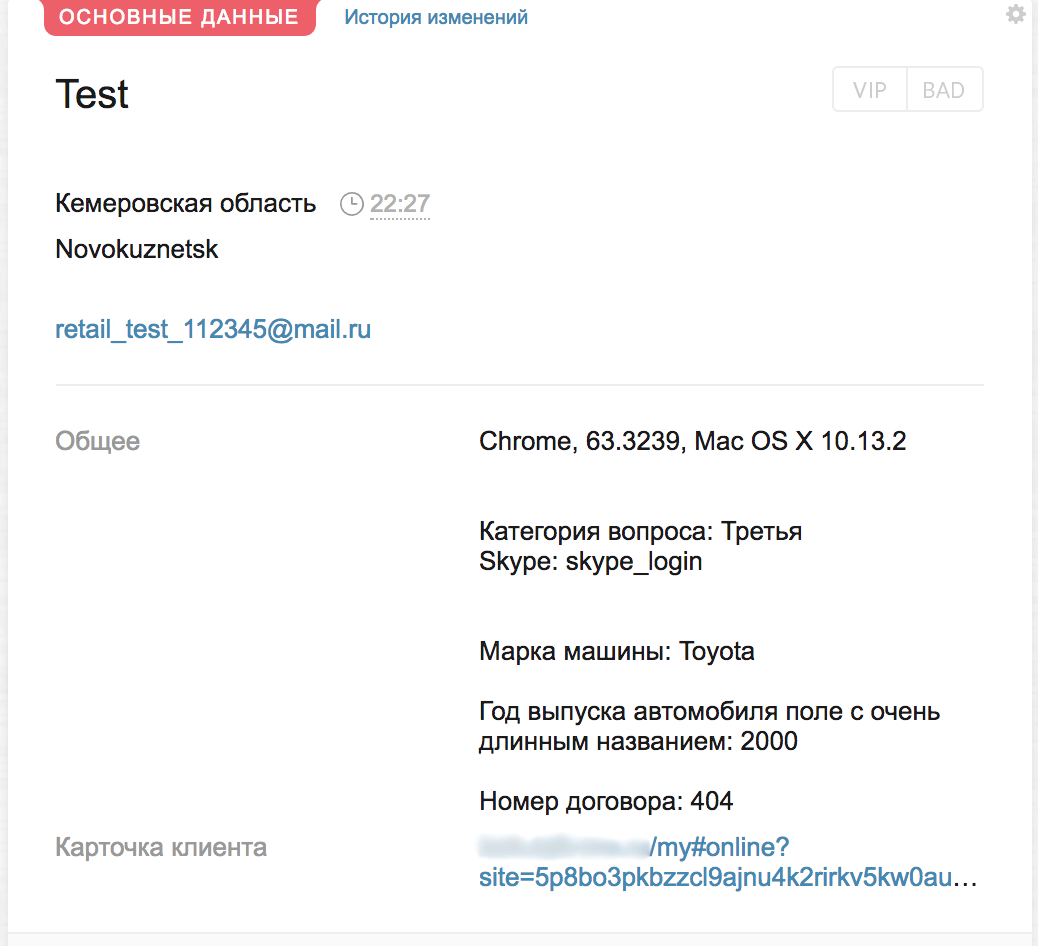Select the Кемеровская область region text
The image size is (1038, 946).
pyautogui.click(x=185, y=203)
